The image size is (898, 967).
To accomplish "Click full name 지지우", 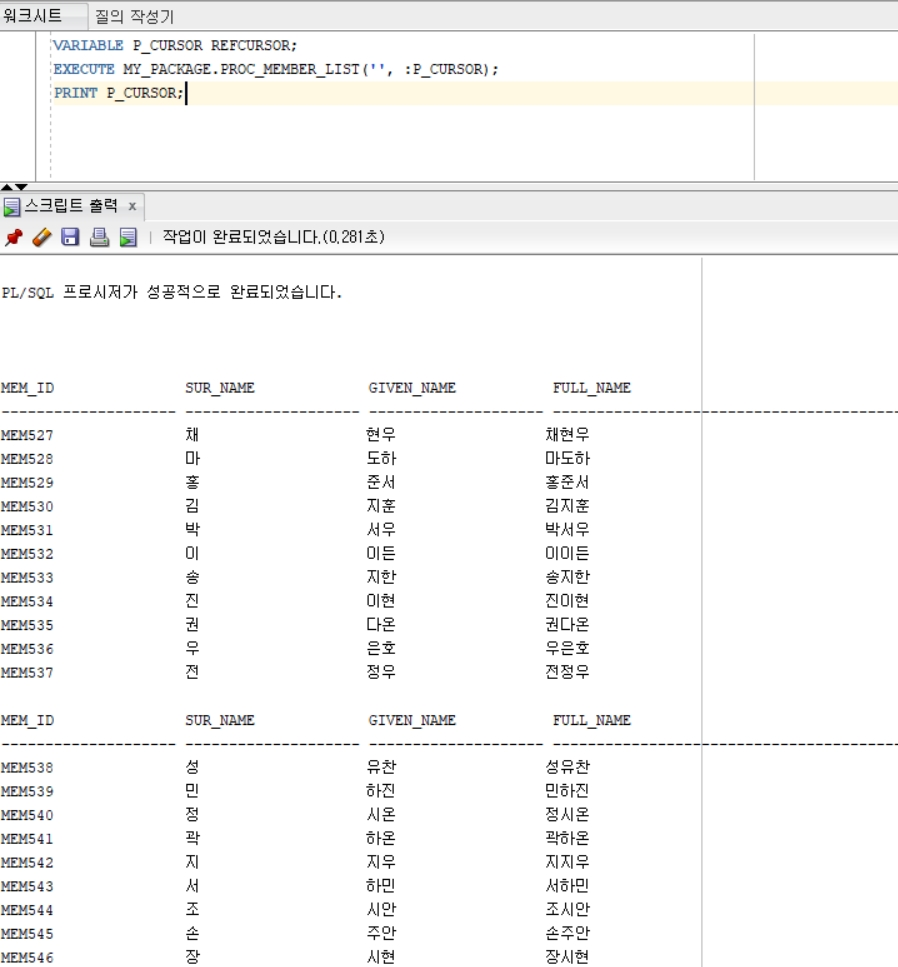I will click(x=567, y=862).
